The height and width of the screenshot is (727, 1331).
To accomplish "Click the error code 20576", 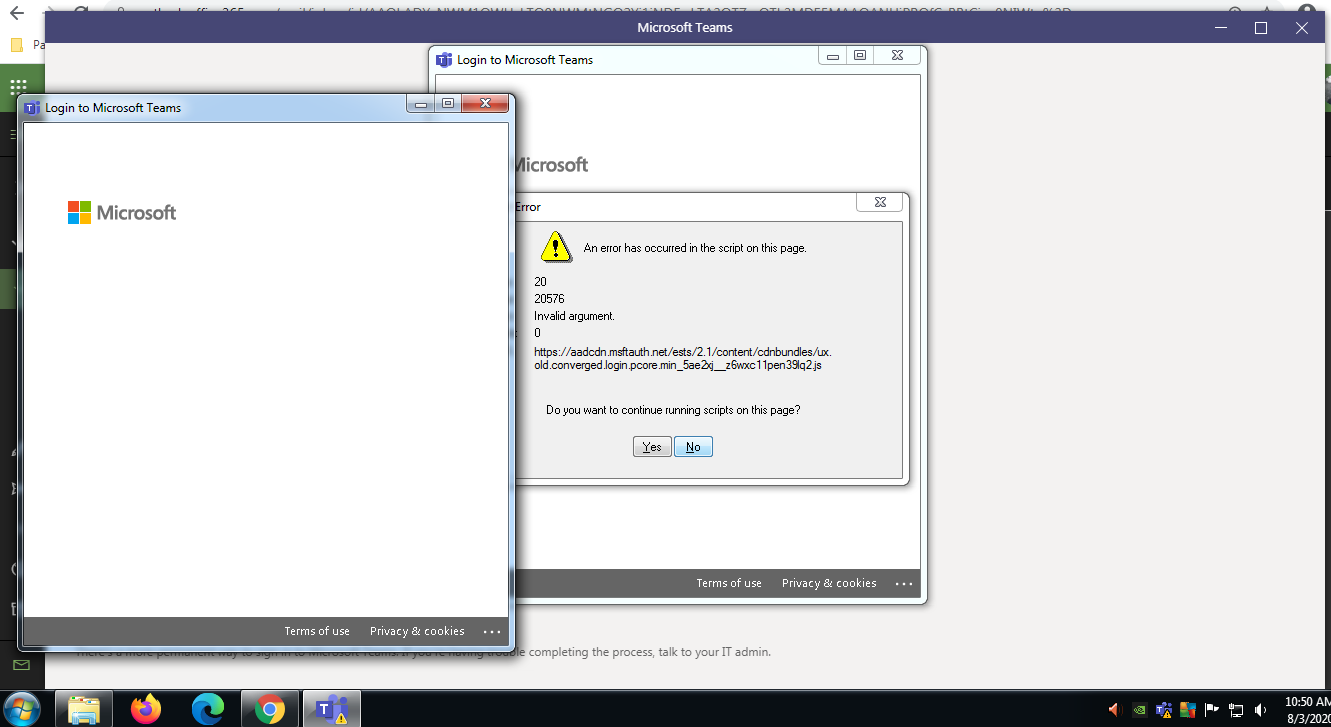I will 549,299.
